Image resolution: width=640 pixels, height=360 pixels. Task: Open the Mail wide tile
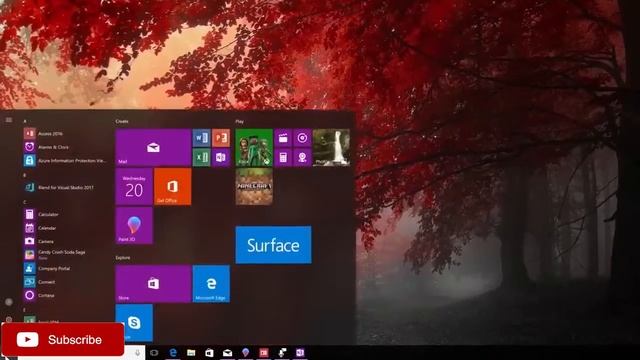point(153,148)
